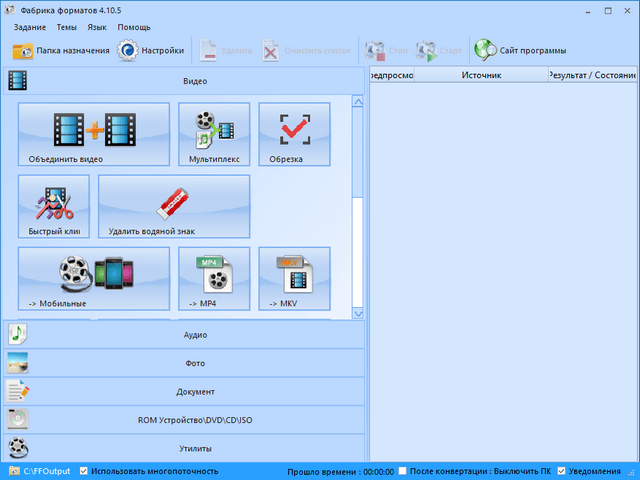Click Удалить водяной знак eraser icon
Image resolution: width=640 pixels, height=480 pixels.
pyautogui.click(x=174, y=201)
